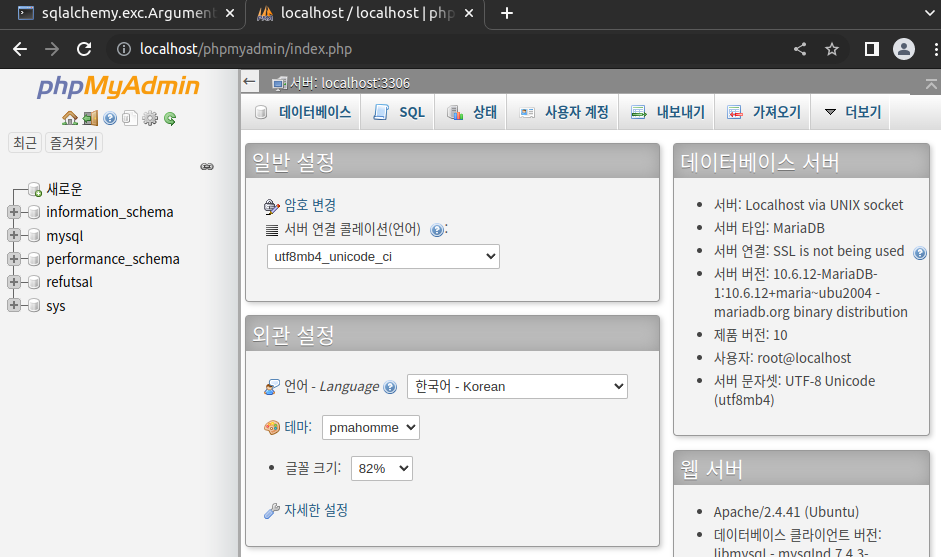Screen dimensions: 941x557
Task: Click the SSL help icon in database server panel
Action: tap(919, 253)
